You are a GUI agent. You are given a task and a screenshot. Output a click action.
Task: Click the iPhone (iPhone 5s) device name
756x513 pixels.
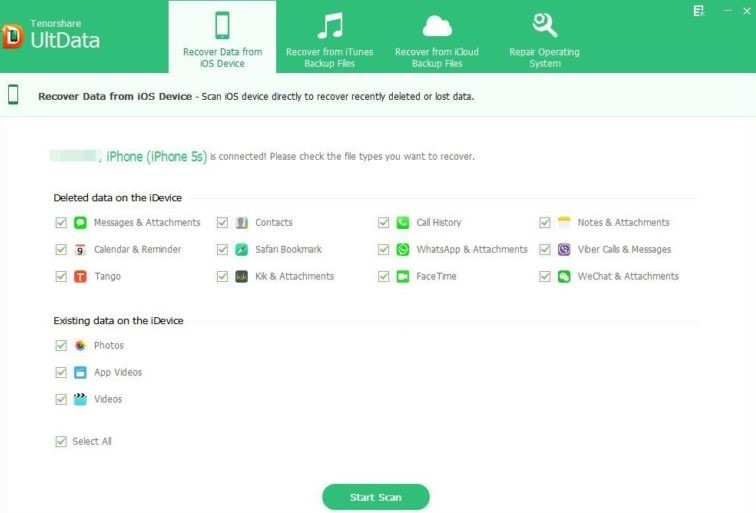156,157
